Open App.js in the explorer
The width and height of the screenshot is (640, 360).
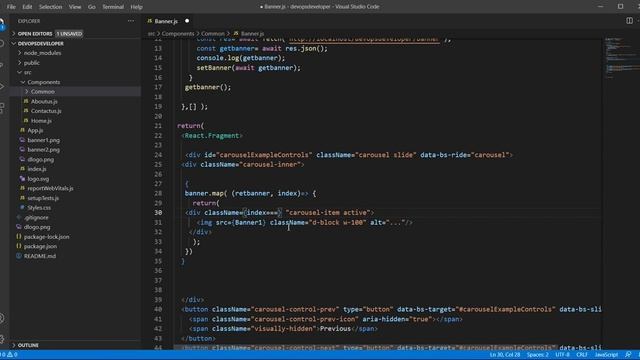(35, 131)
